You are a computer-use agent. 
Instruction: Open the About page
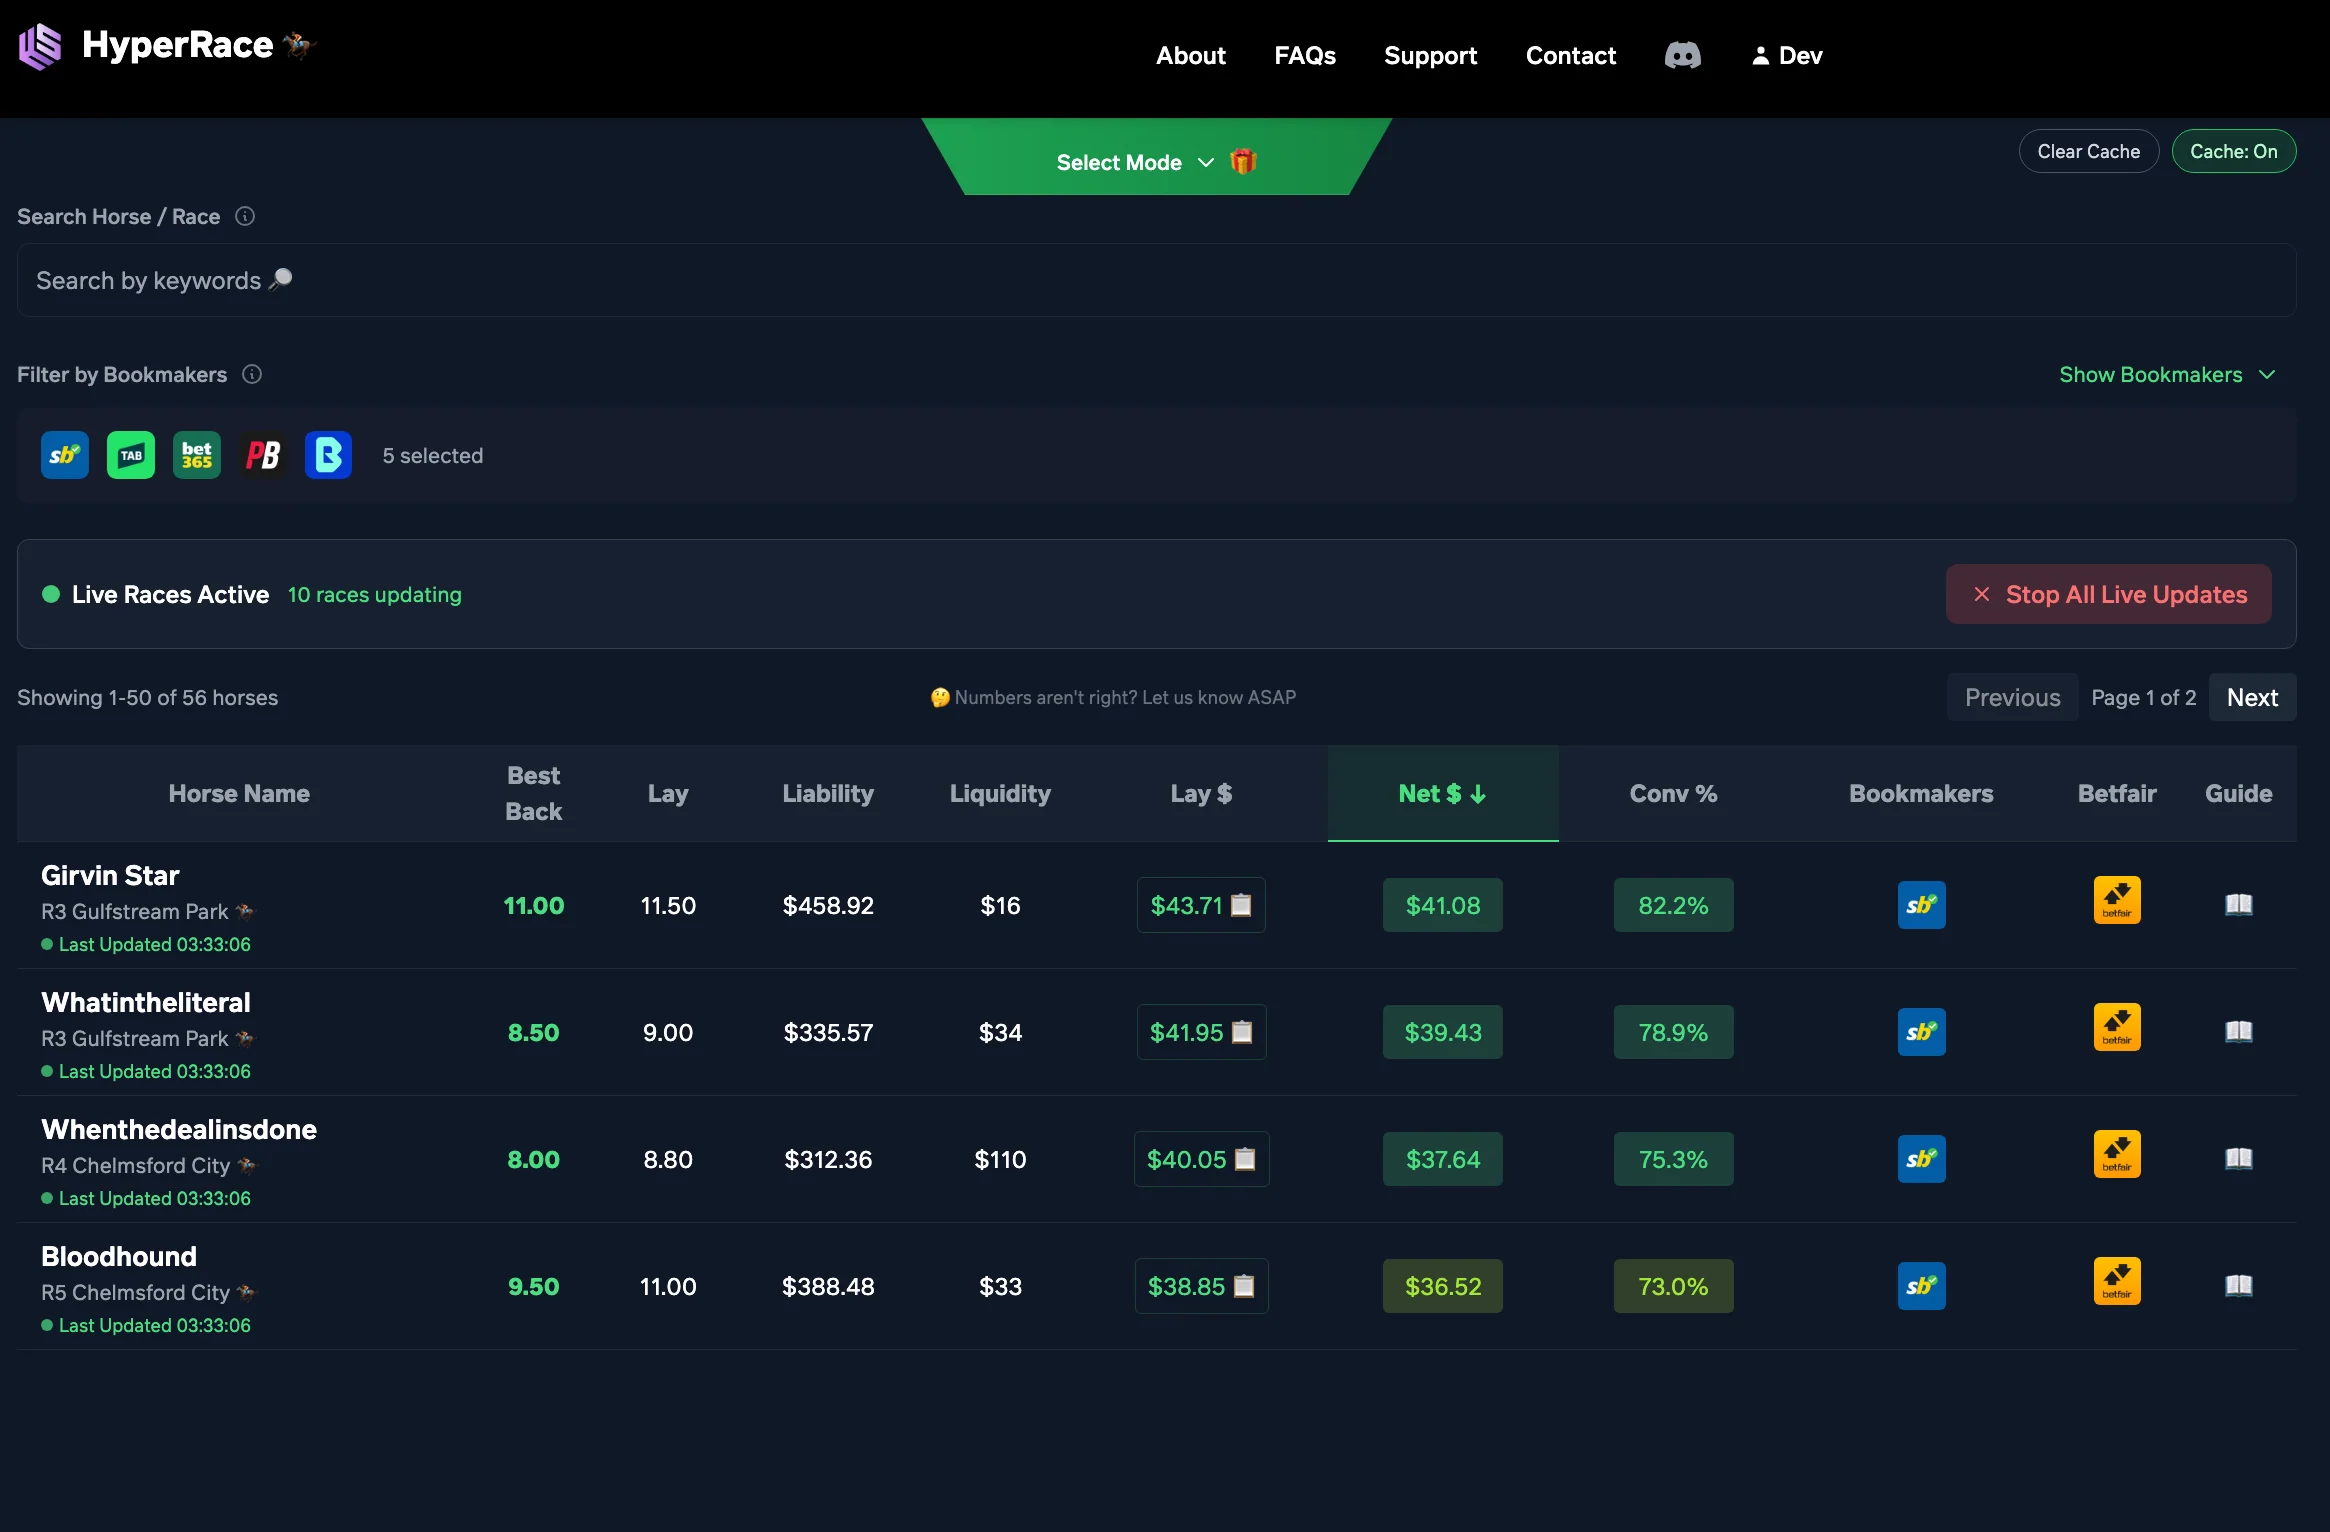coord(1190,55)
